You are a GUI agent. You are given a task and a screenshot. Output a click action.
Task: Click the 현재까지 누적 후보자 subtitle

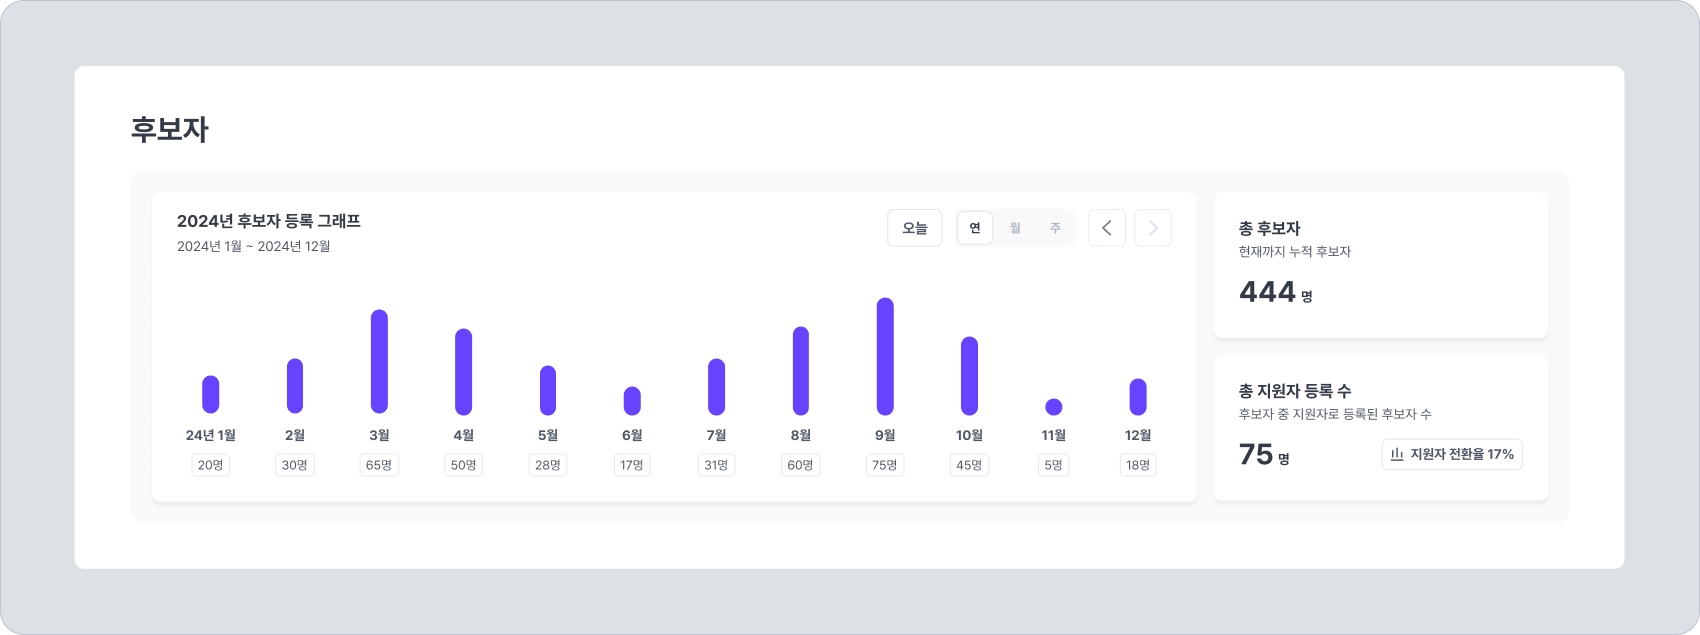click(x=1295, y=252)
